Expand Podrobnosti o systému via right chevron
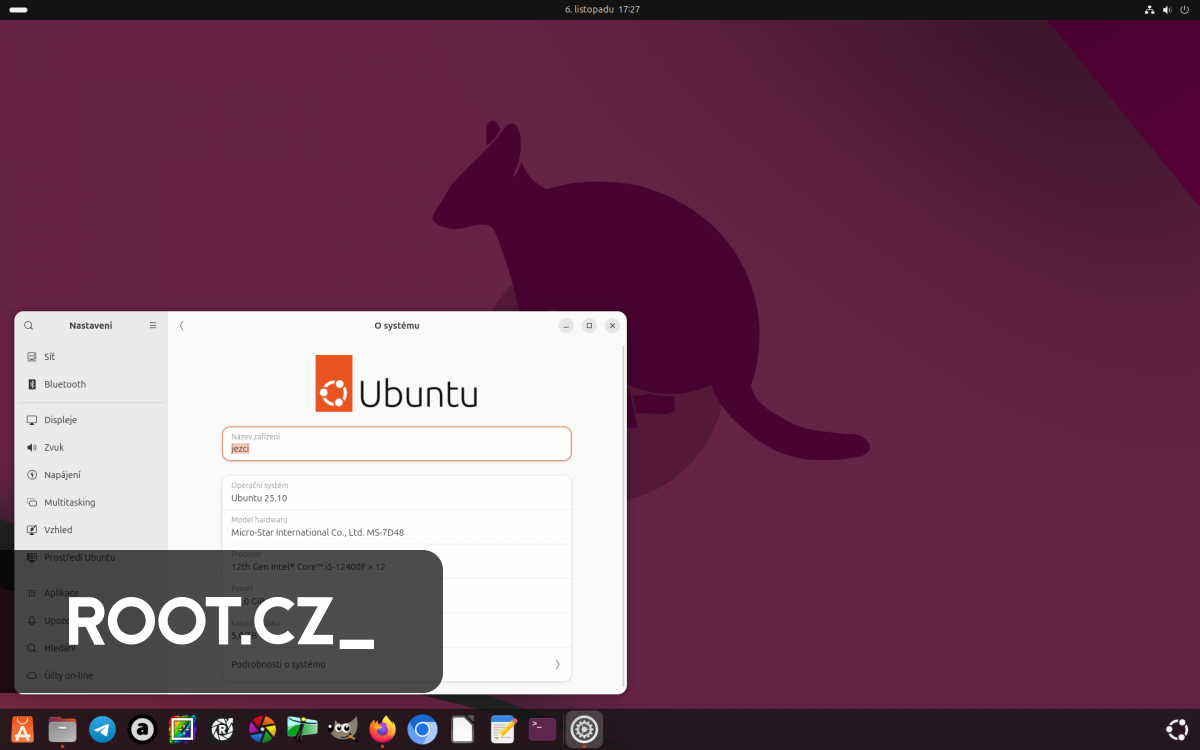 pos(557,664)
